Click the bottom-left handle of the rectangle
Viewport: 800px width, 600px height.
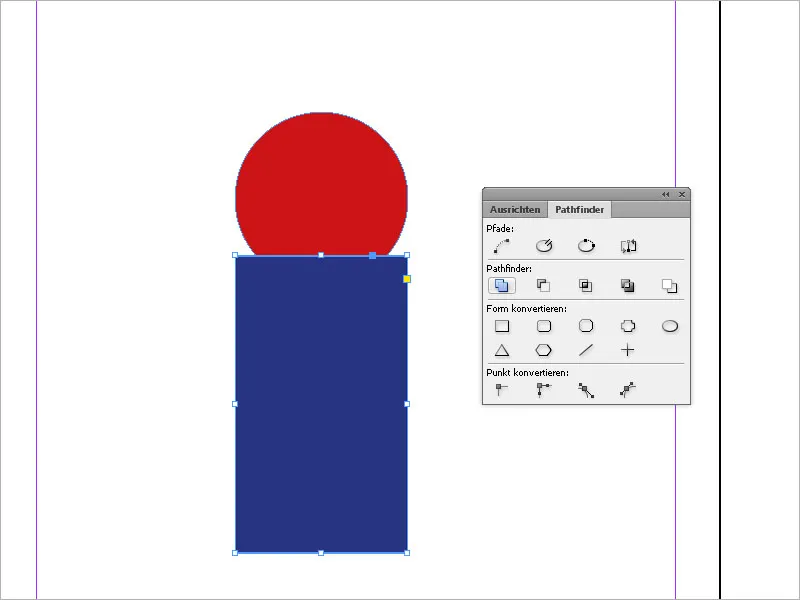coord(235,553)
